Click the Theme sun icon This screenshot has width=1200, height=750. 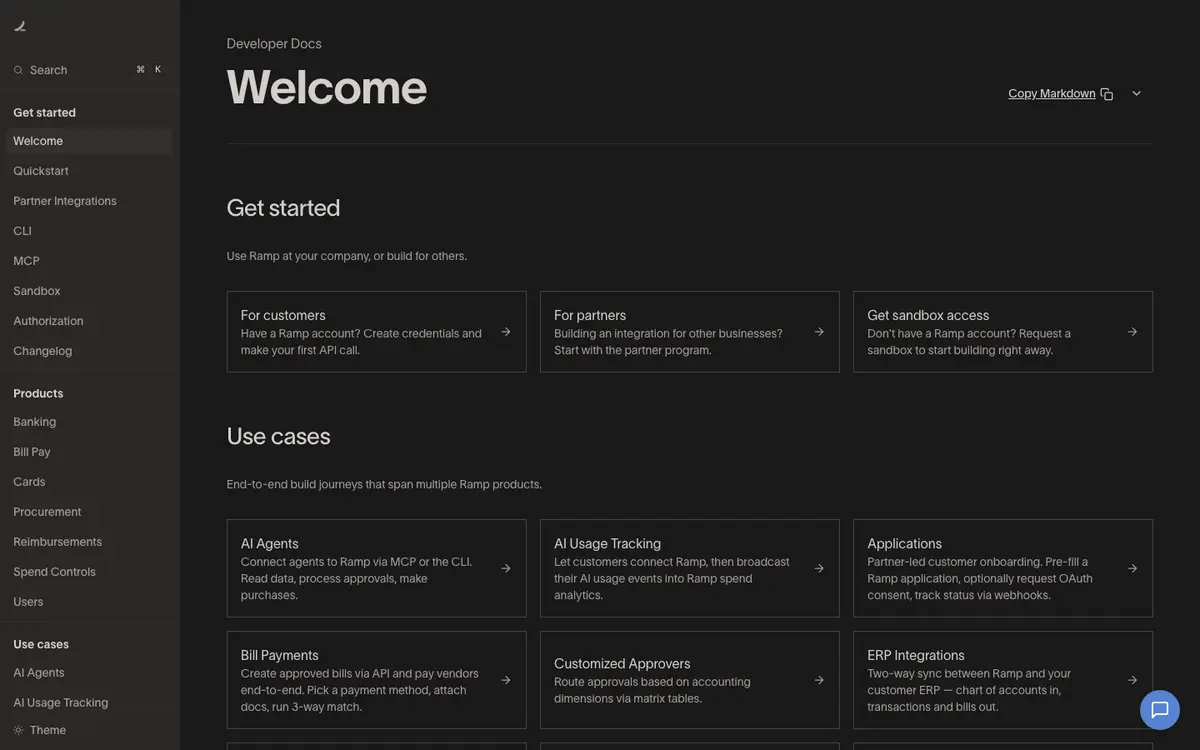(x=18, y=730)
